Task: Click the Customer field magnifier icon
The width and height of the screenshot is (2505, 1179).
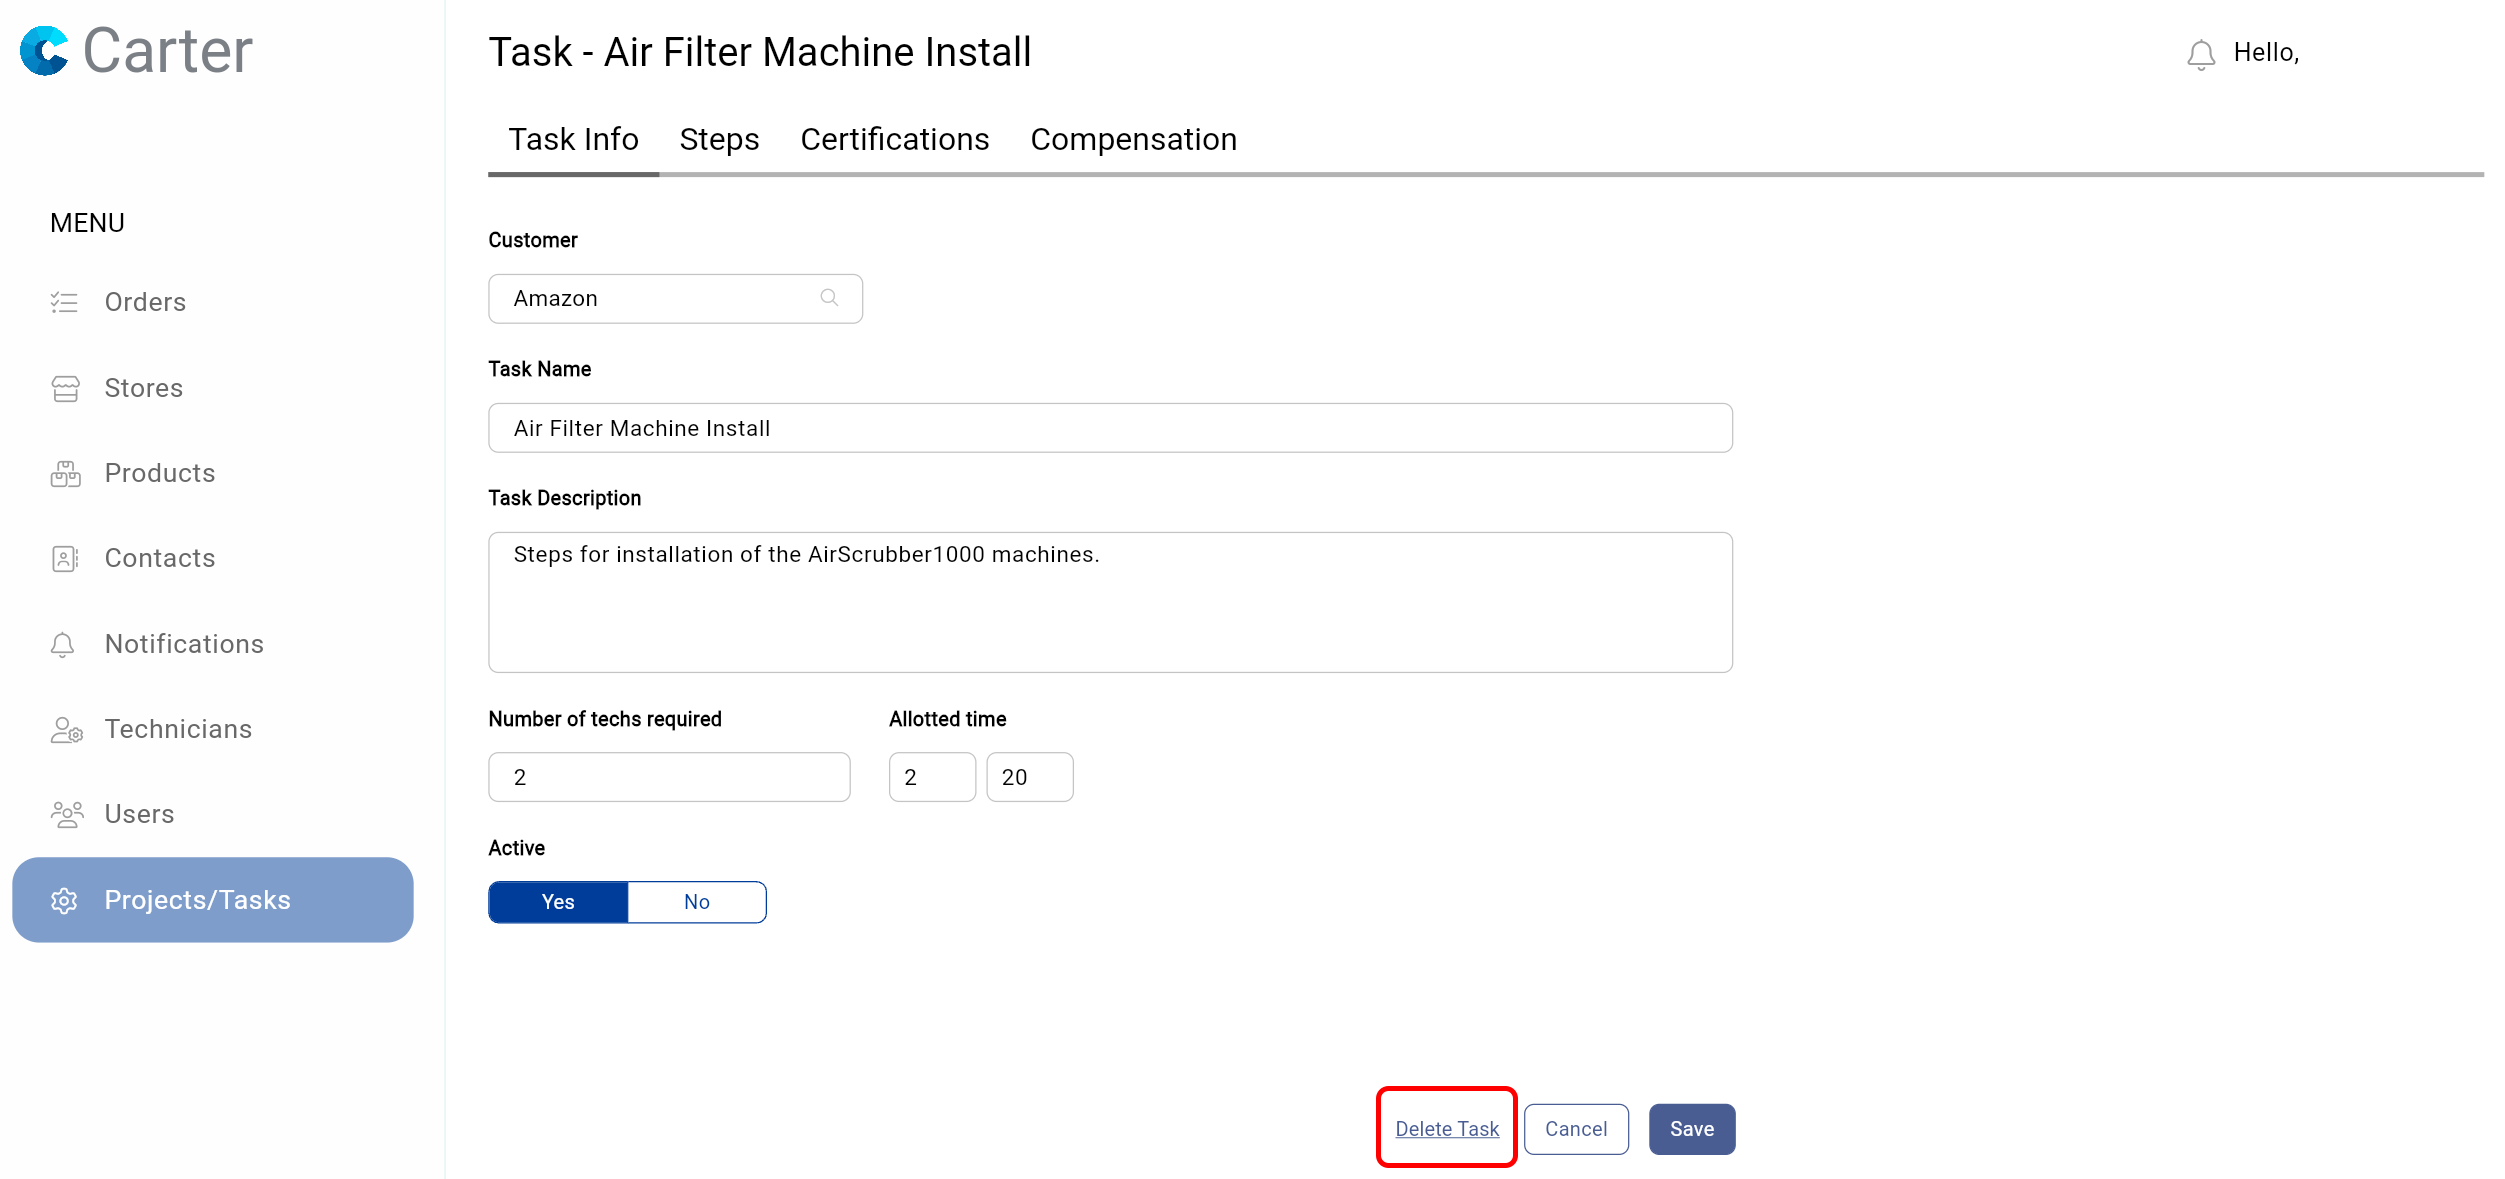Action: click(829, 298)
